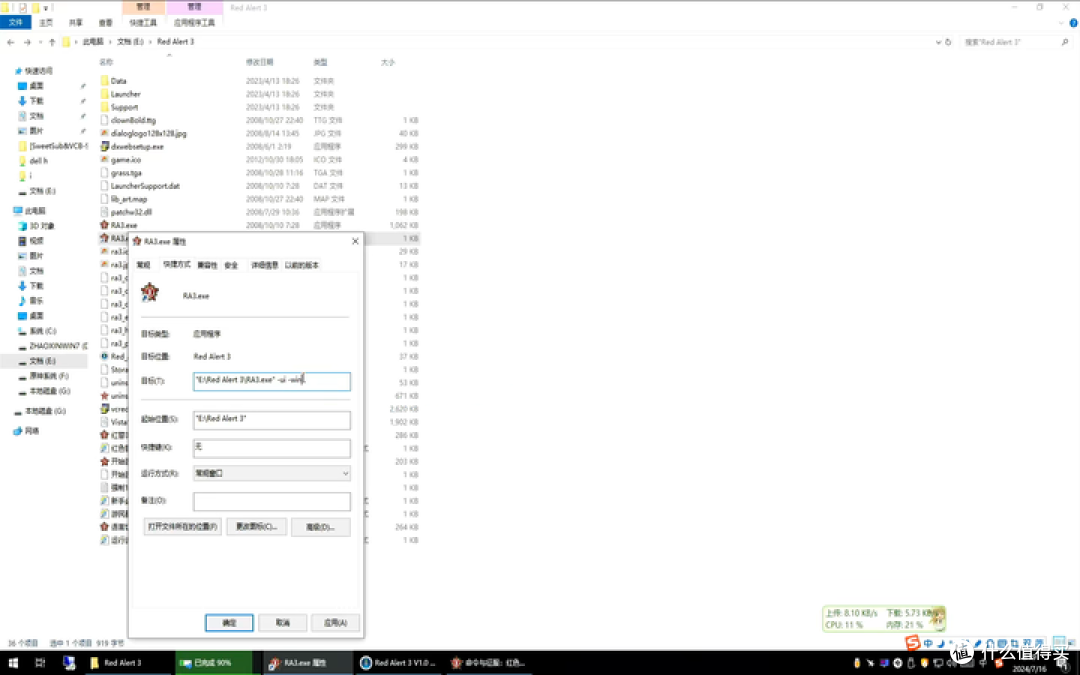Expand the address bar history dropdown

click(938, 42)
